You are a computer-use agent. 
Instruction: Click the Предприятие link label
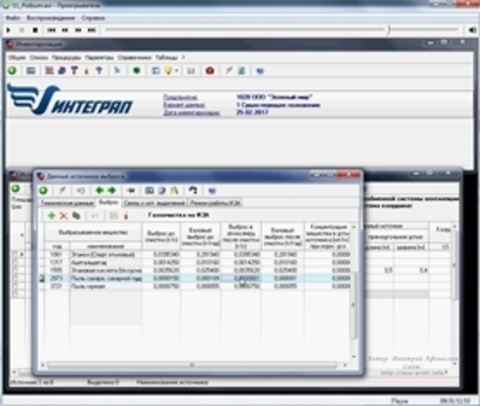[180, 97]
